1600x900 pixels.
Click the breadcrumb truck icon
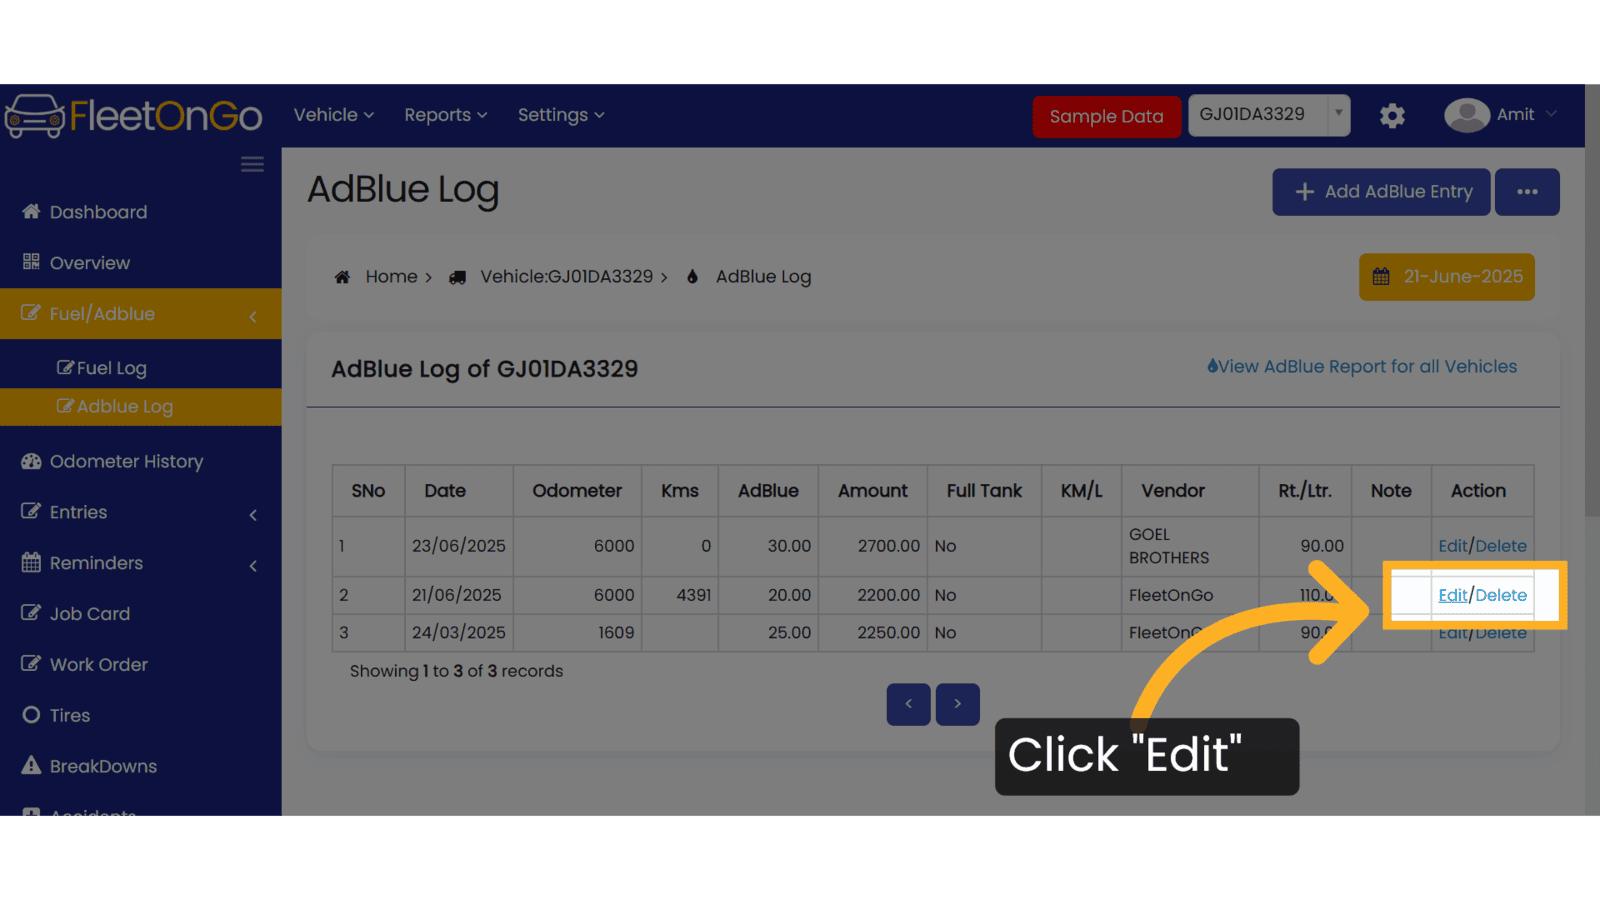click(x=457, y=277)
